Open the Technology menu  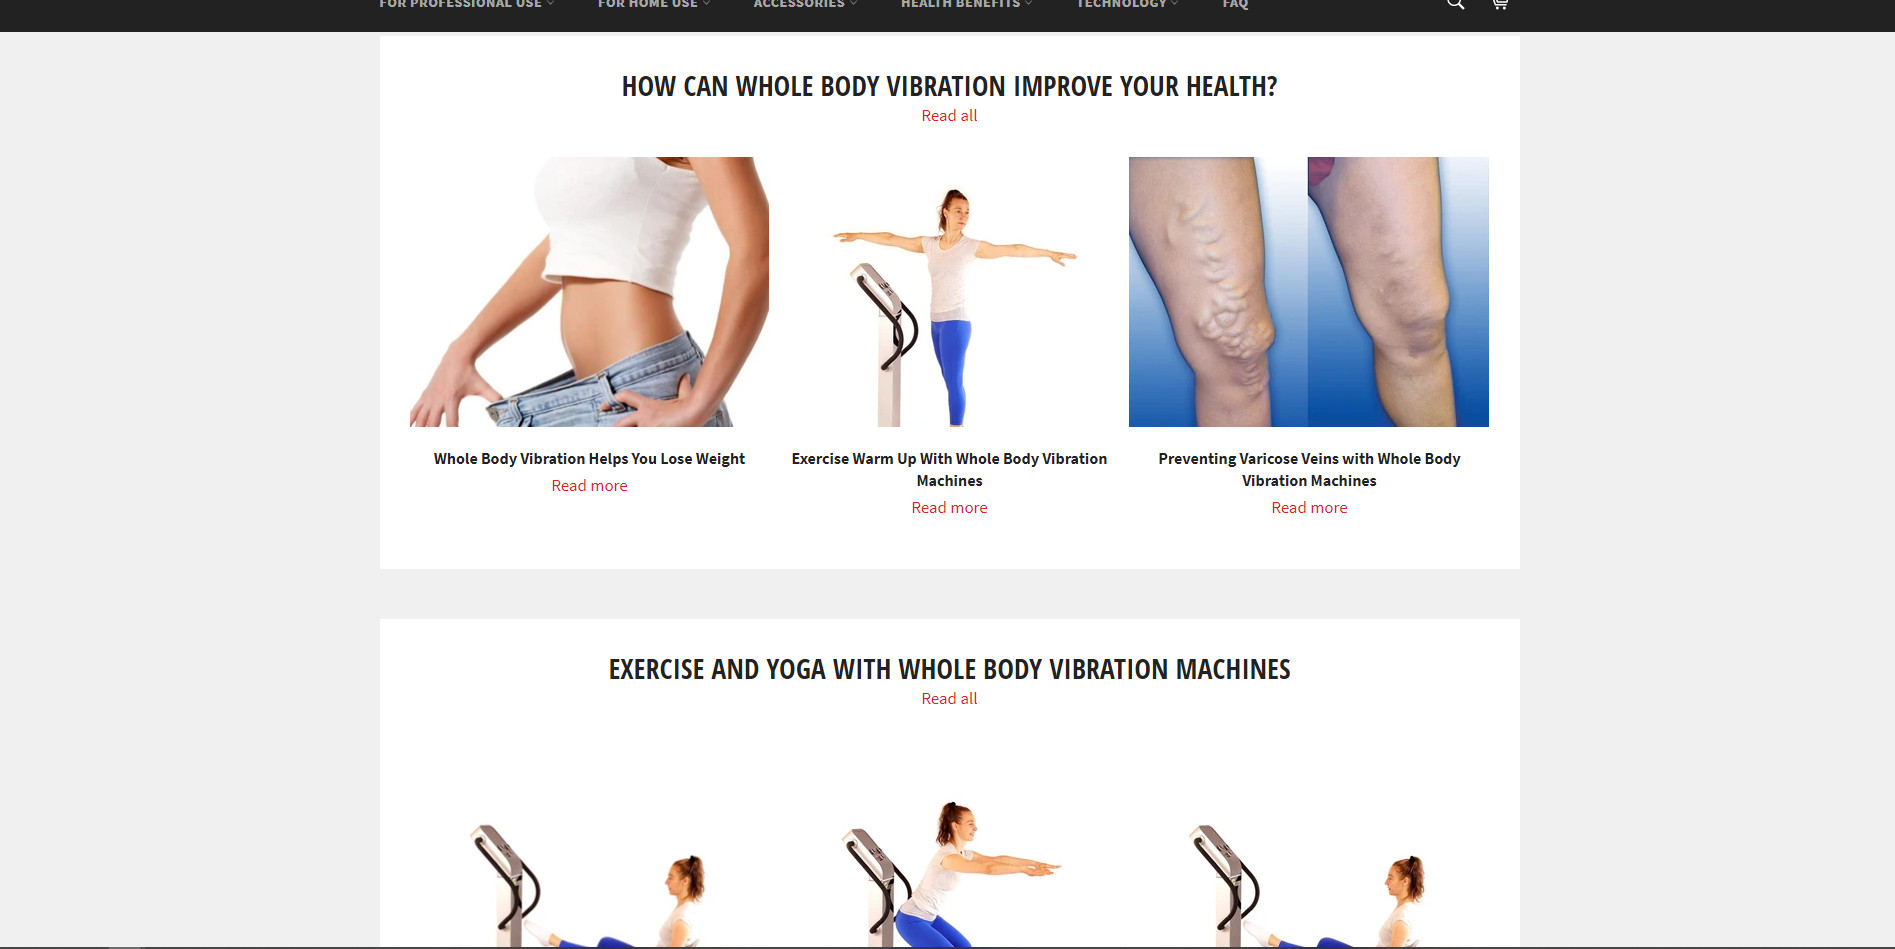pos(1127,5)
